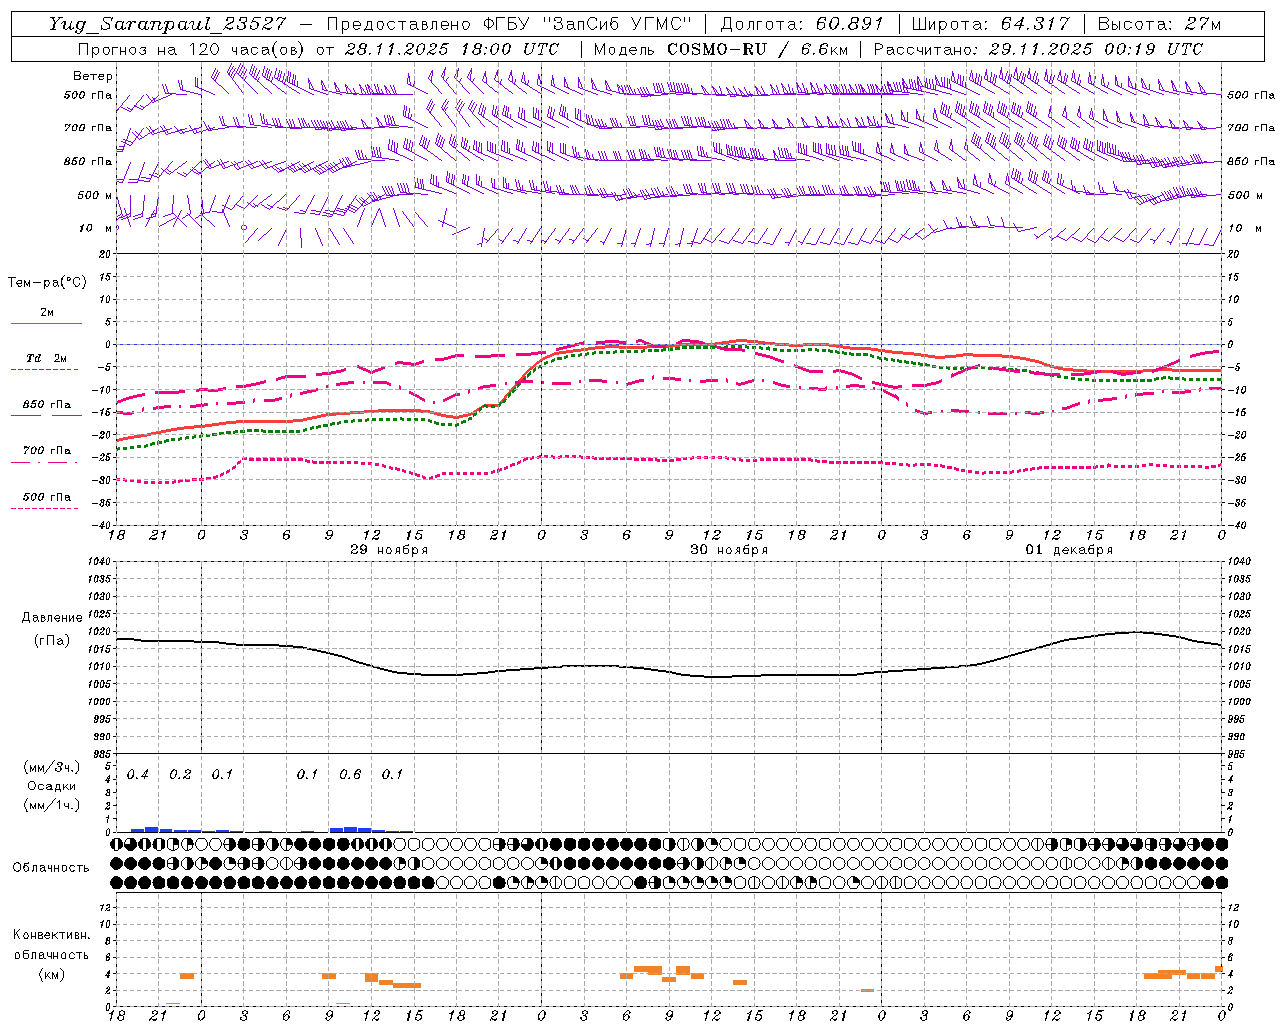
Task: Click the station title Yug_Saranpaul_23527
Action: 167,24
